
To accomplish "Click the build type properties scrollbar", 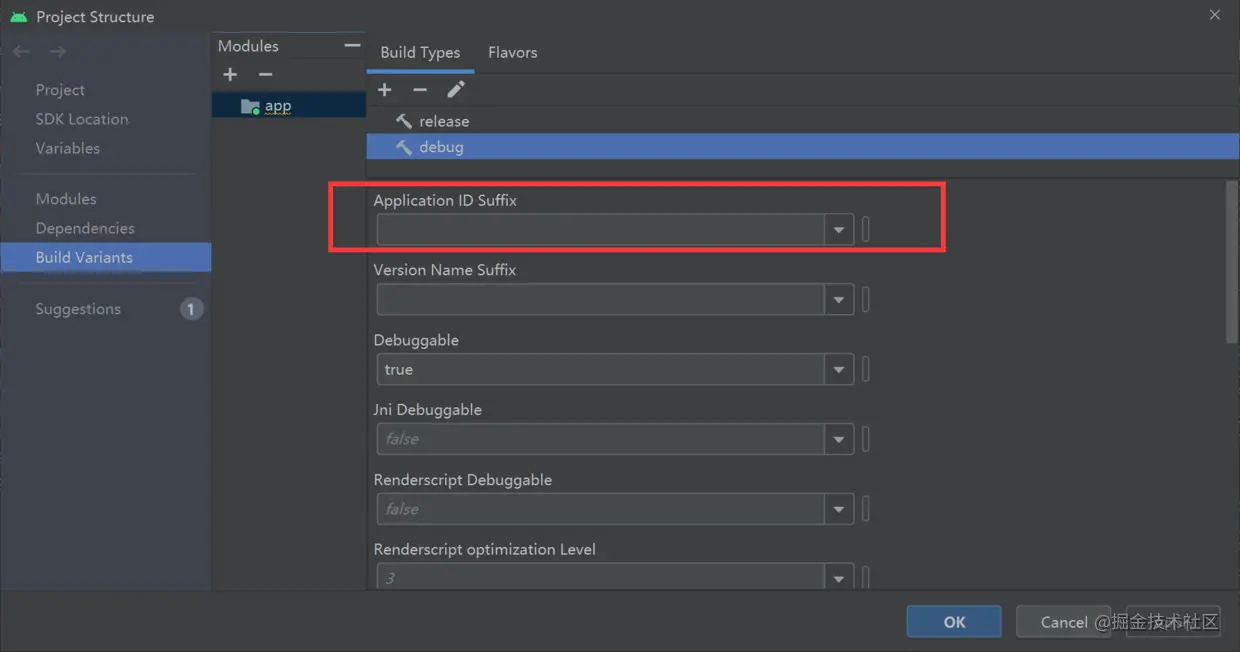I will click(1232, 263).
